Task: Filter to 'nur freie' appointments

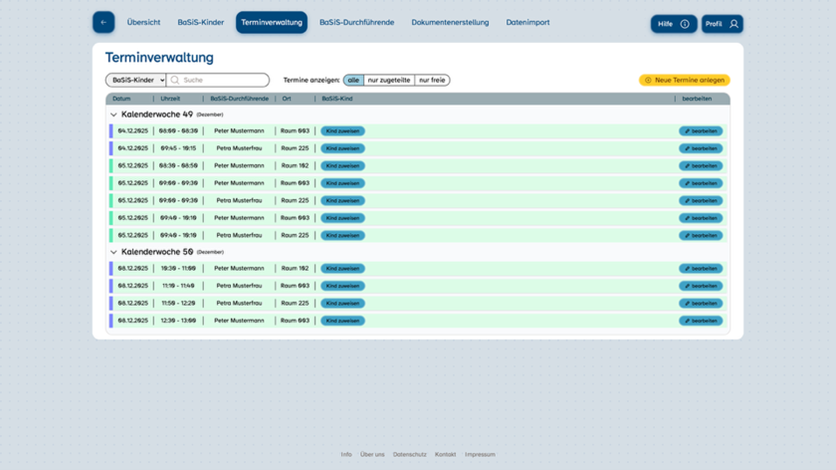Action: point(432,80)
